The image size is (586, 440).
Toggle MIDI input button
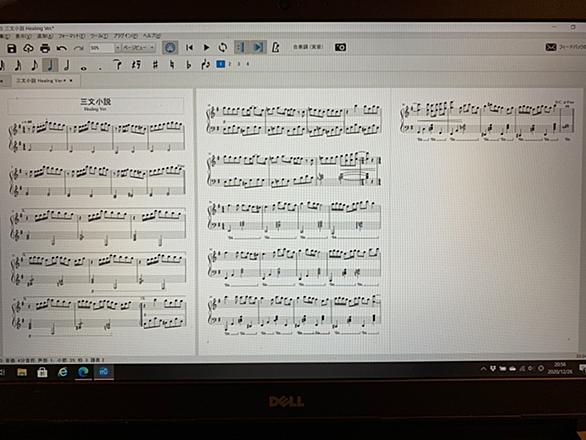pyautogui.click(x=170, y=47)
